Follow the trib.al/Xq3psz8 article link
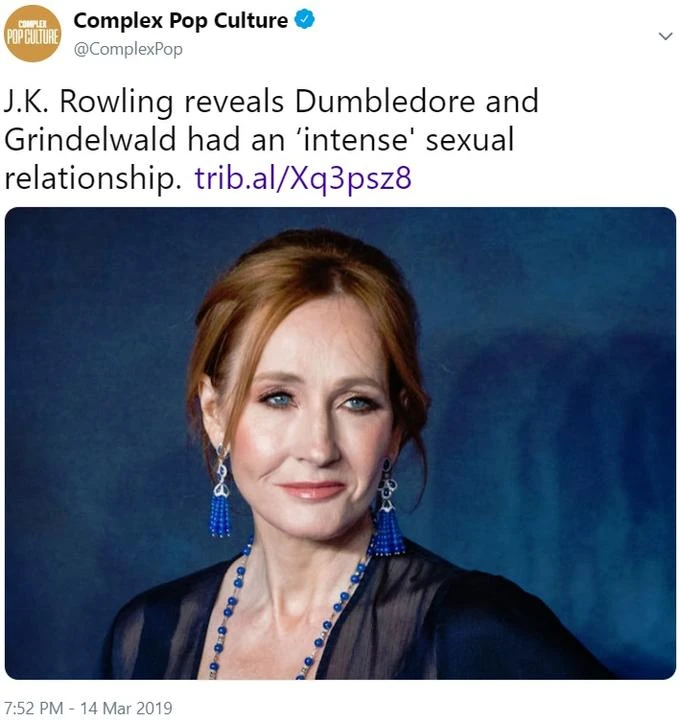 [x=303, y=178]
